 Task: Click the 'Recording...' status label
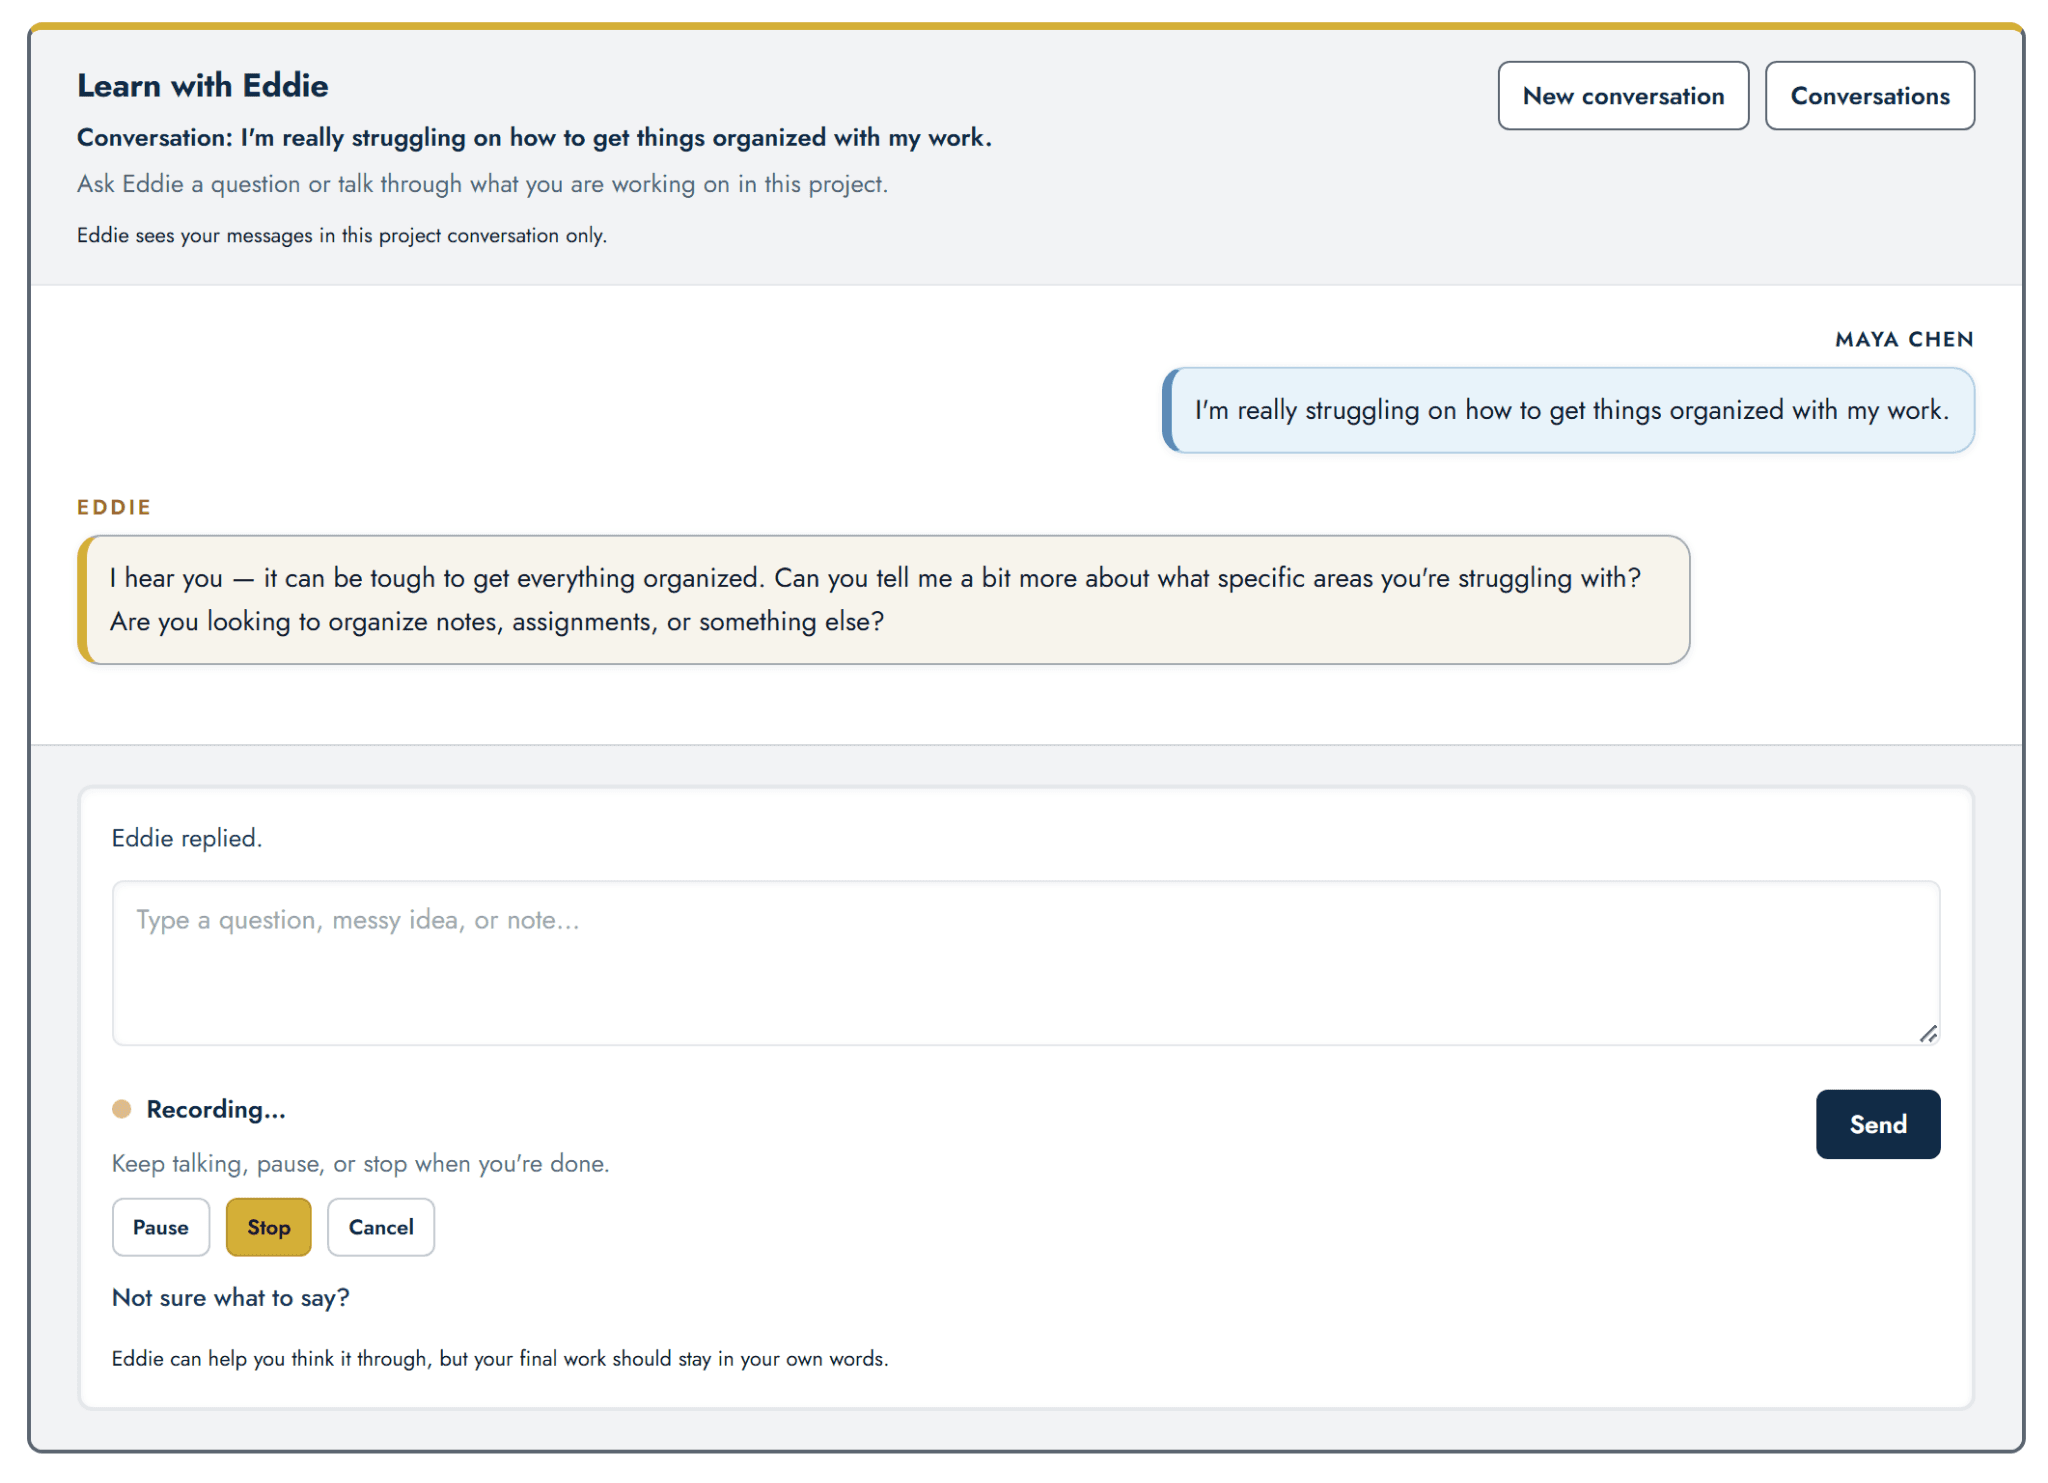[216, 1109]
